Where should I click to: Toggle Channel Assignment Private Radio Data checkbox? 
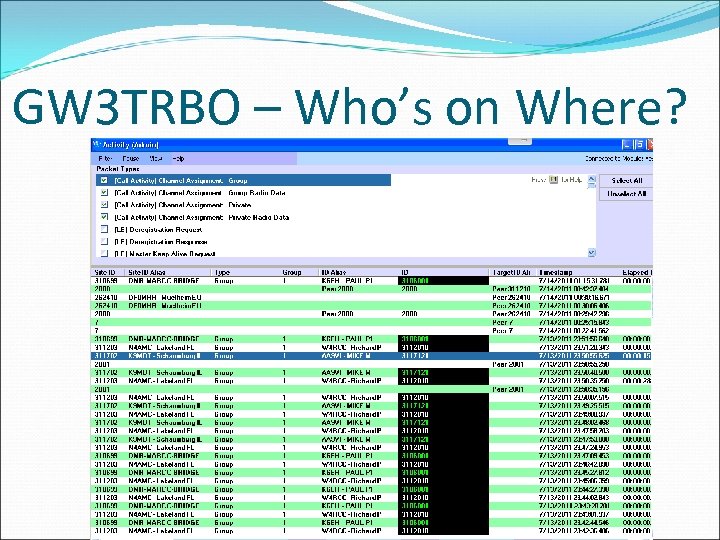click(104, 217)
